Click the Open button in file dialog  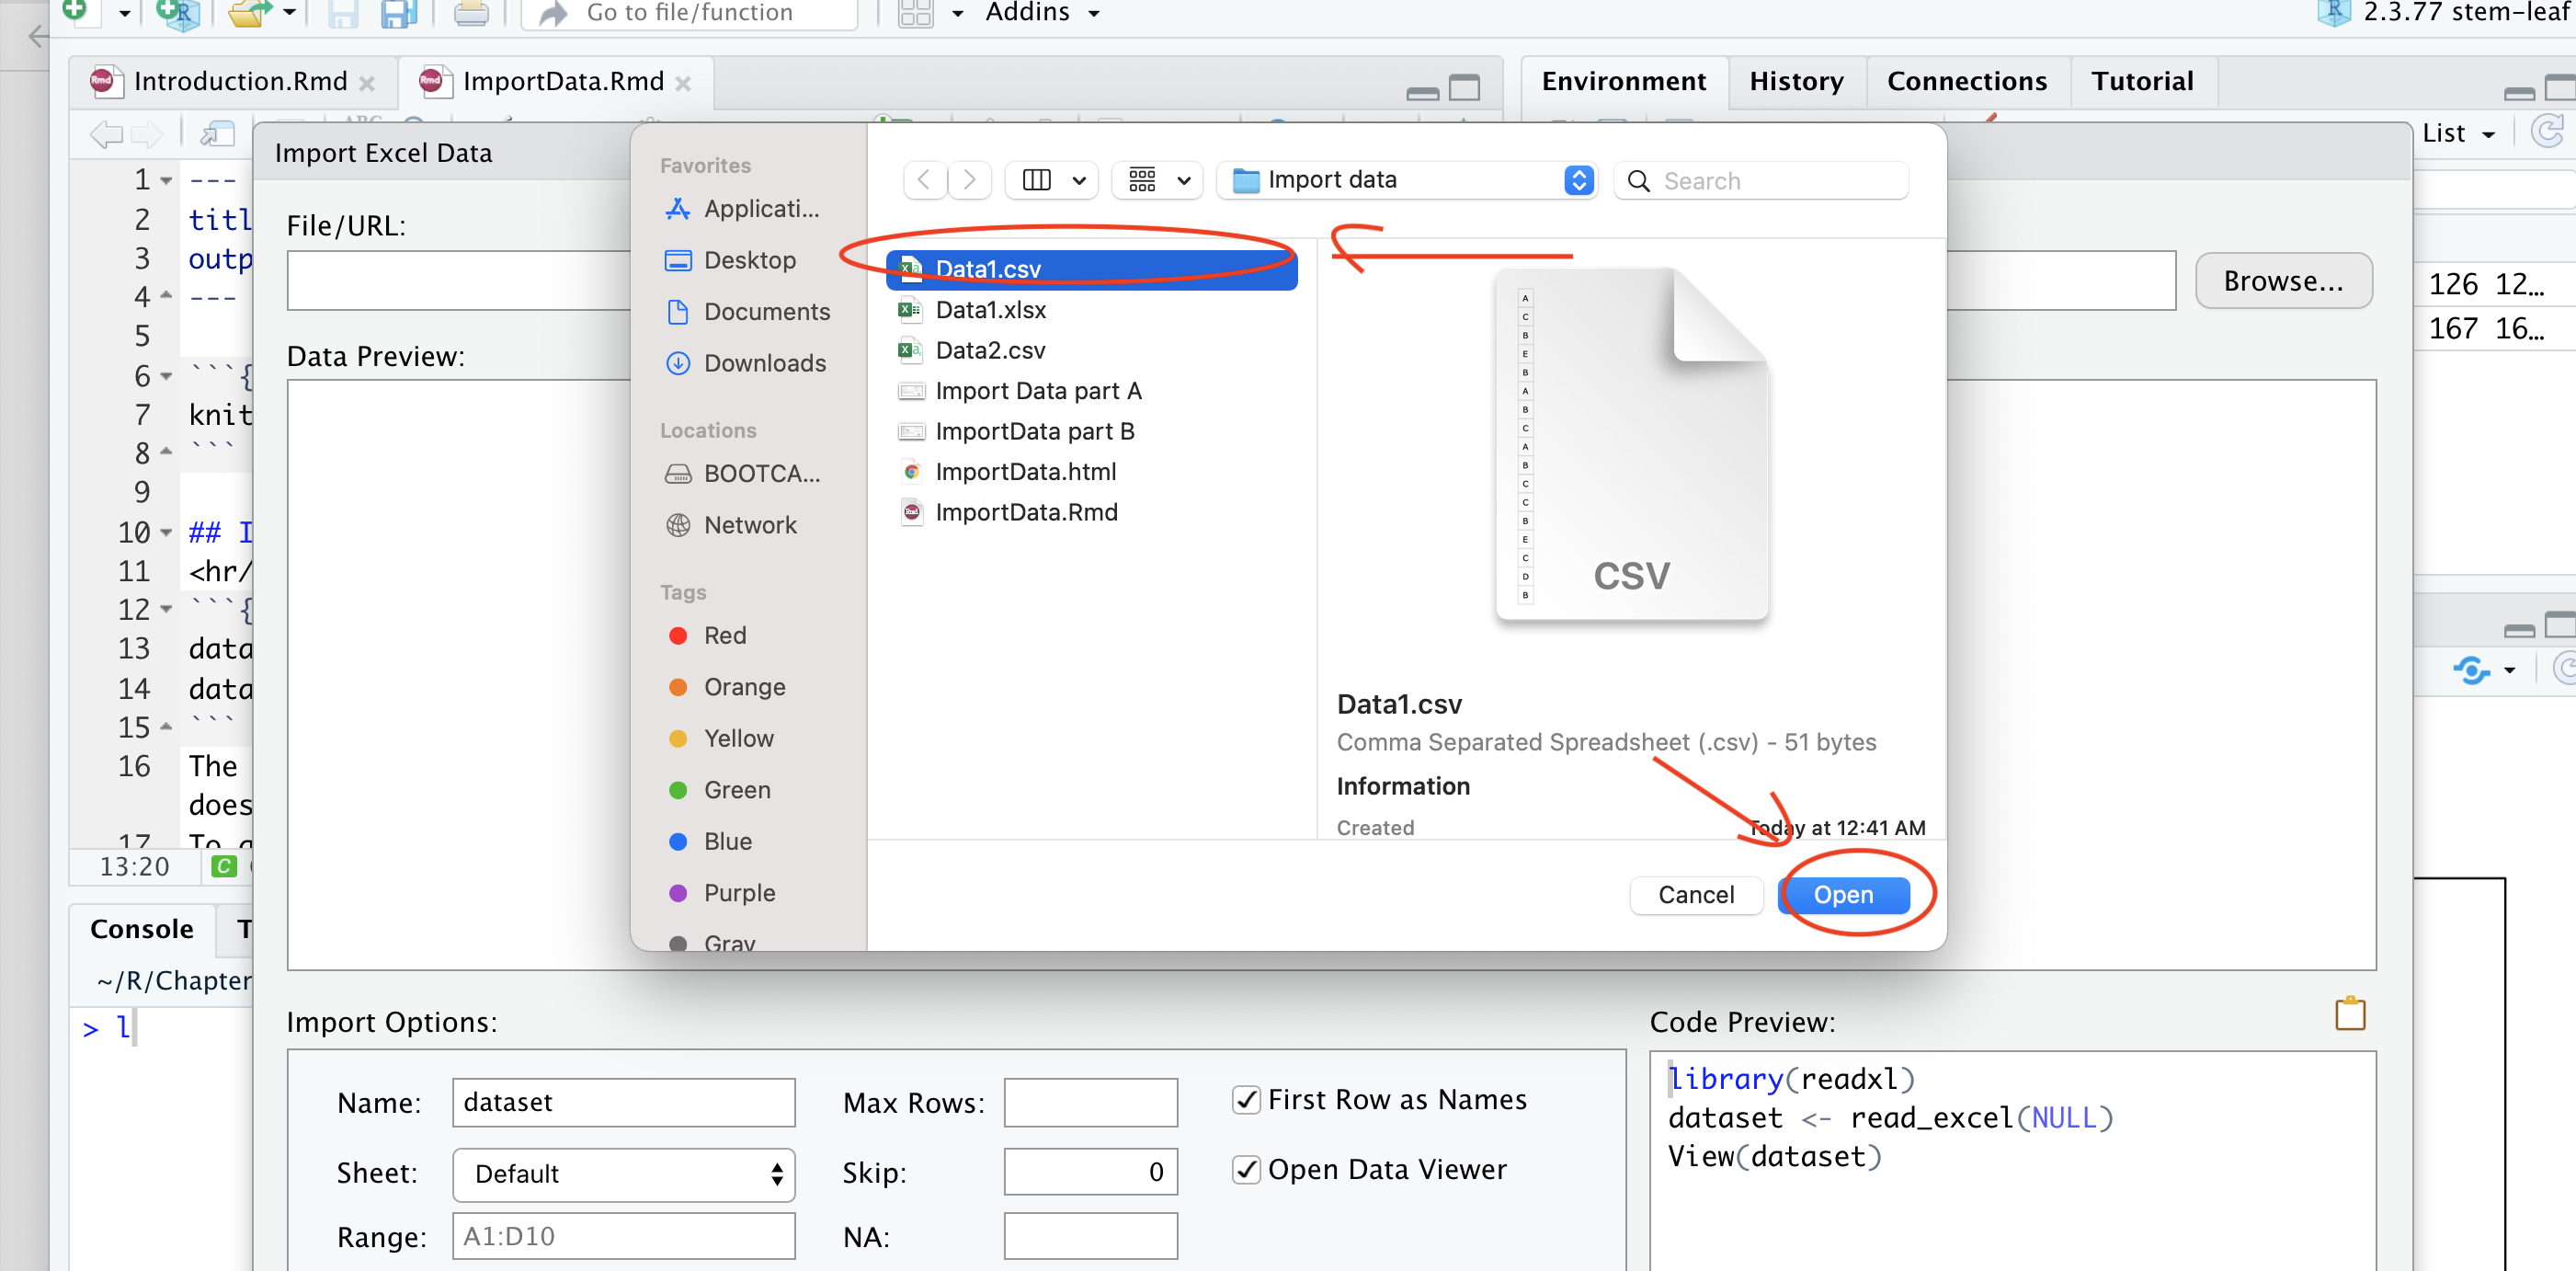coord(1843,894)
